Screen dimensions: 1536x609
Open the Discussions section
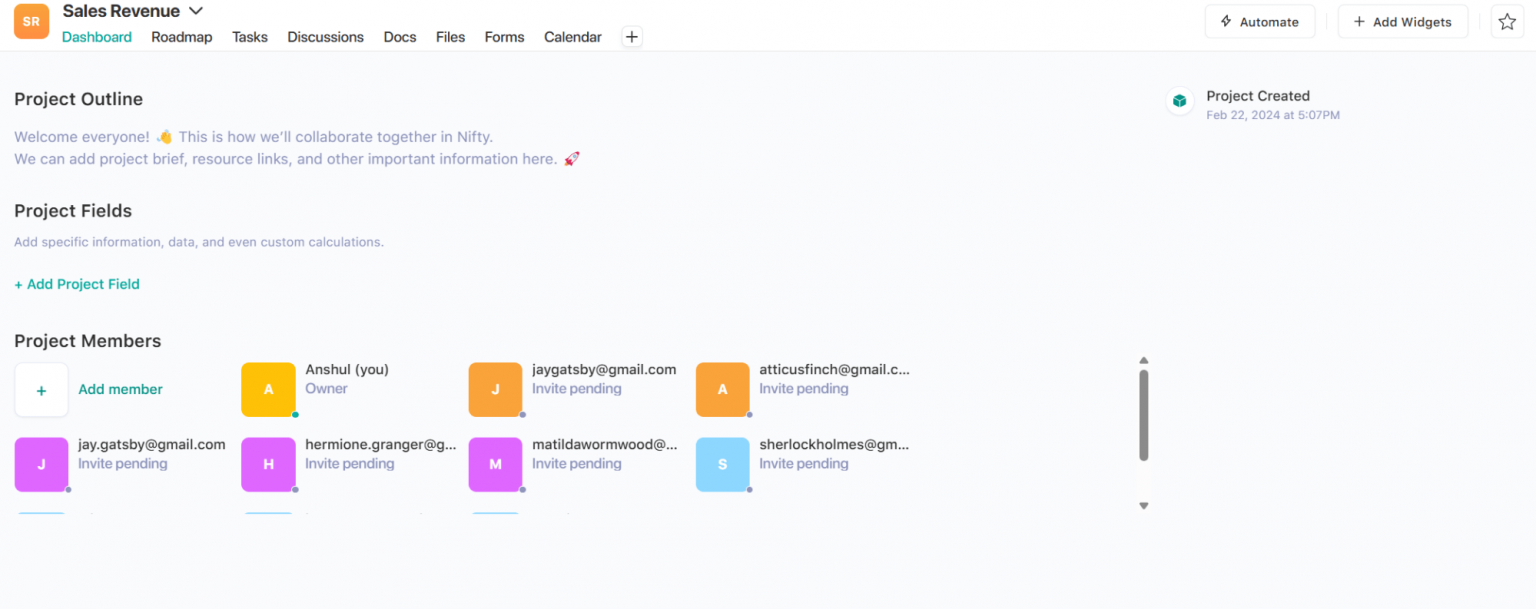click(325, 36)
